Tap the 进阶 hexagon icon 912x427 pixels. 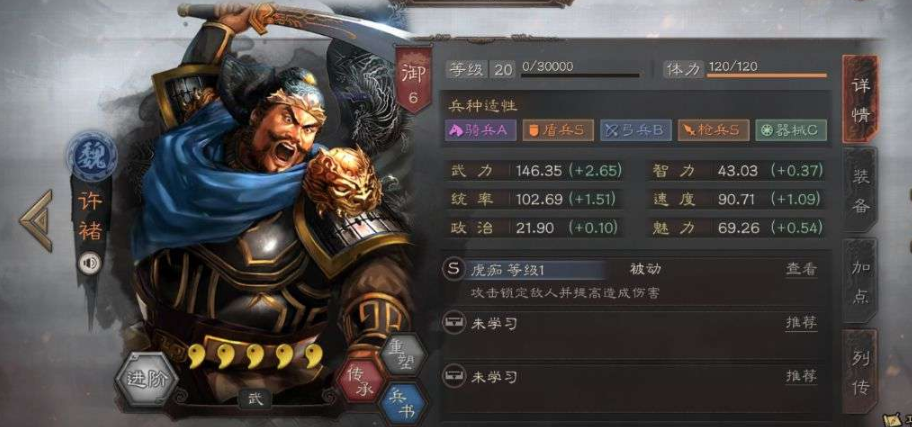point(145,379)
